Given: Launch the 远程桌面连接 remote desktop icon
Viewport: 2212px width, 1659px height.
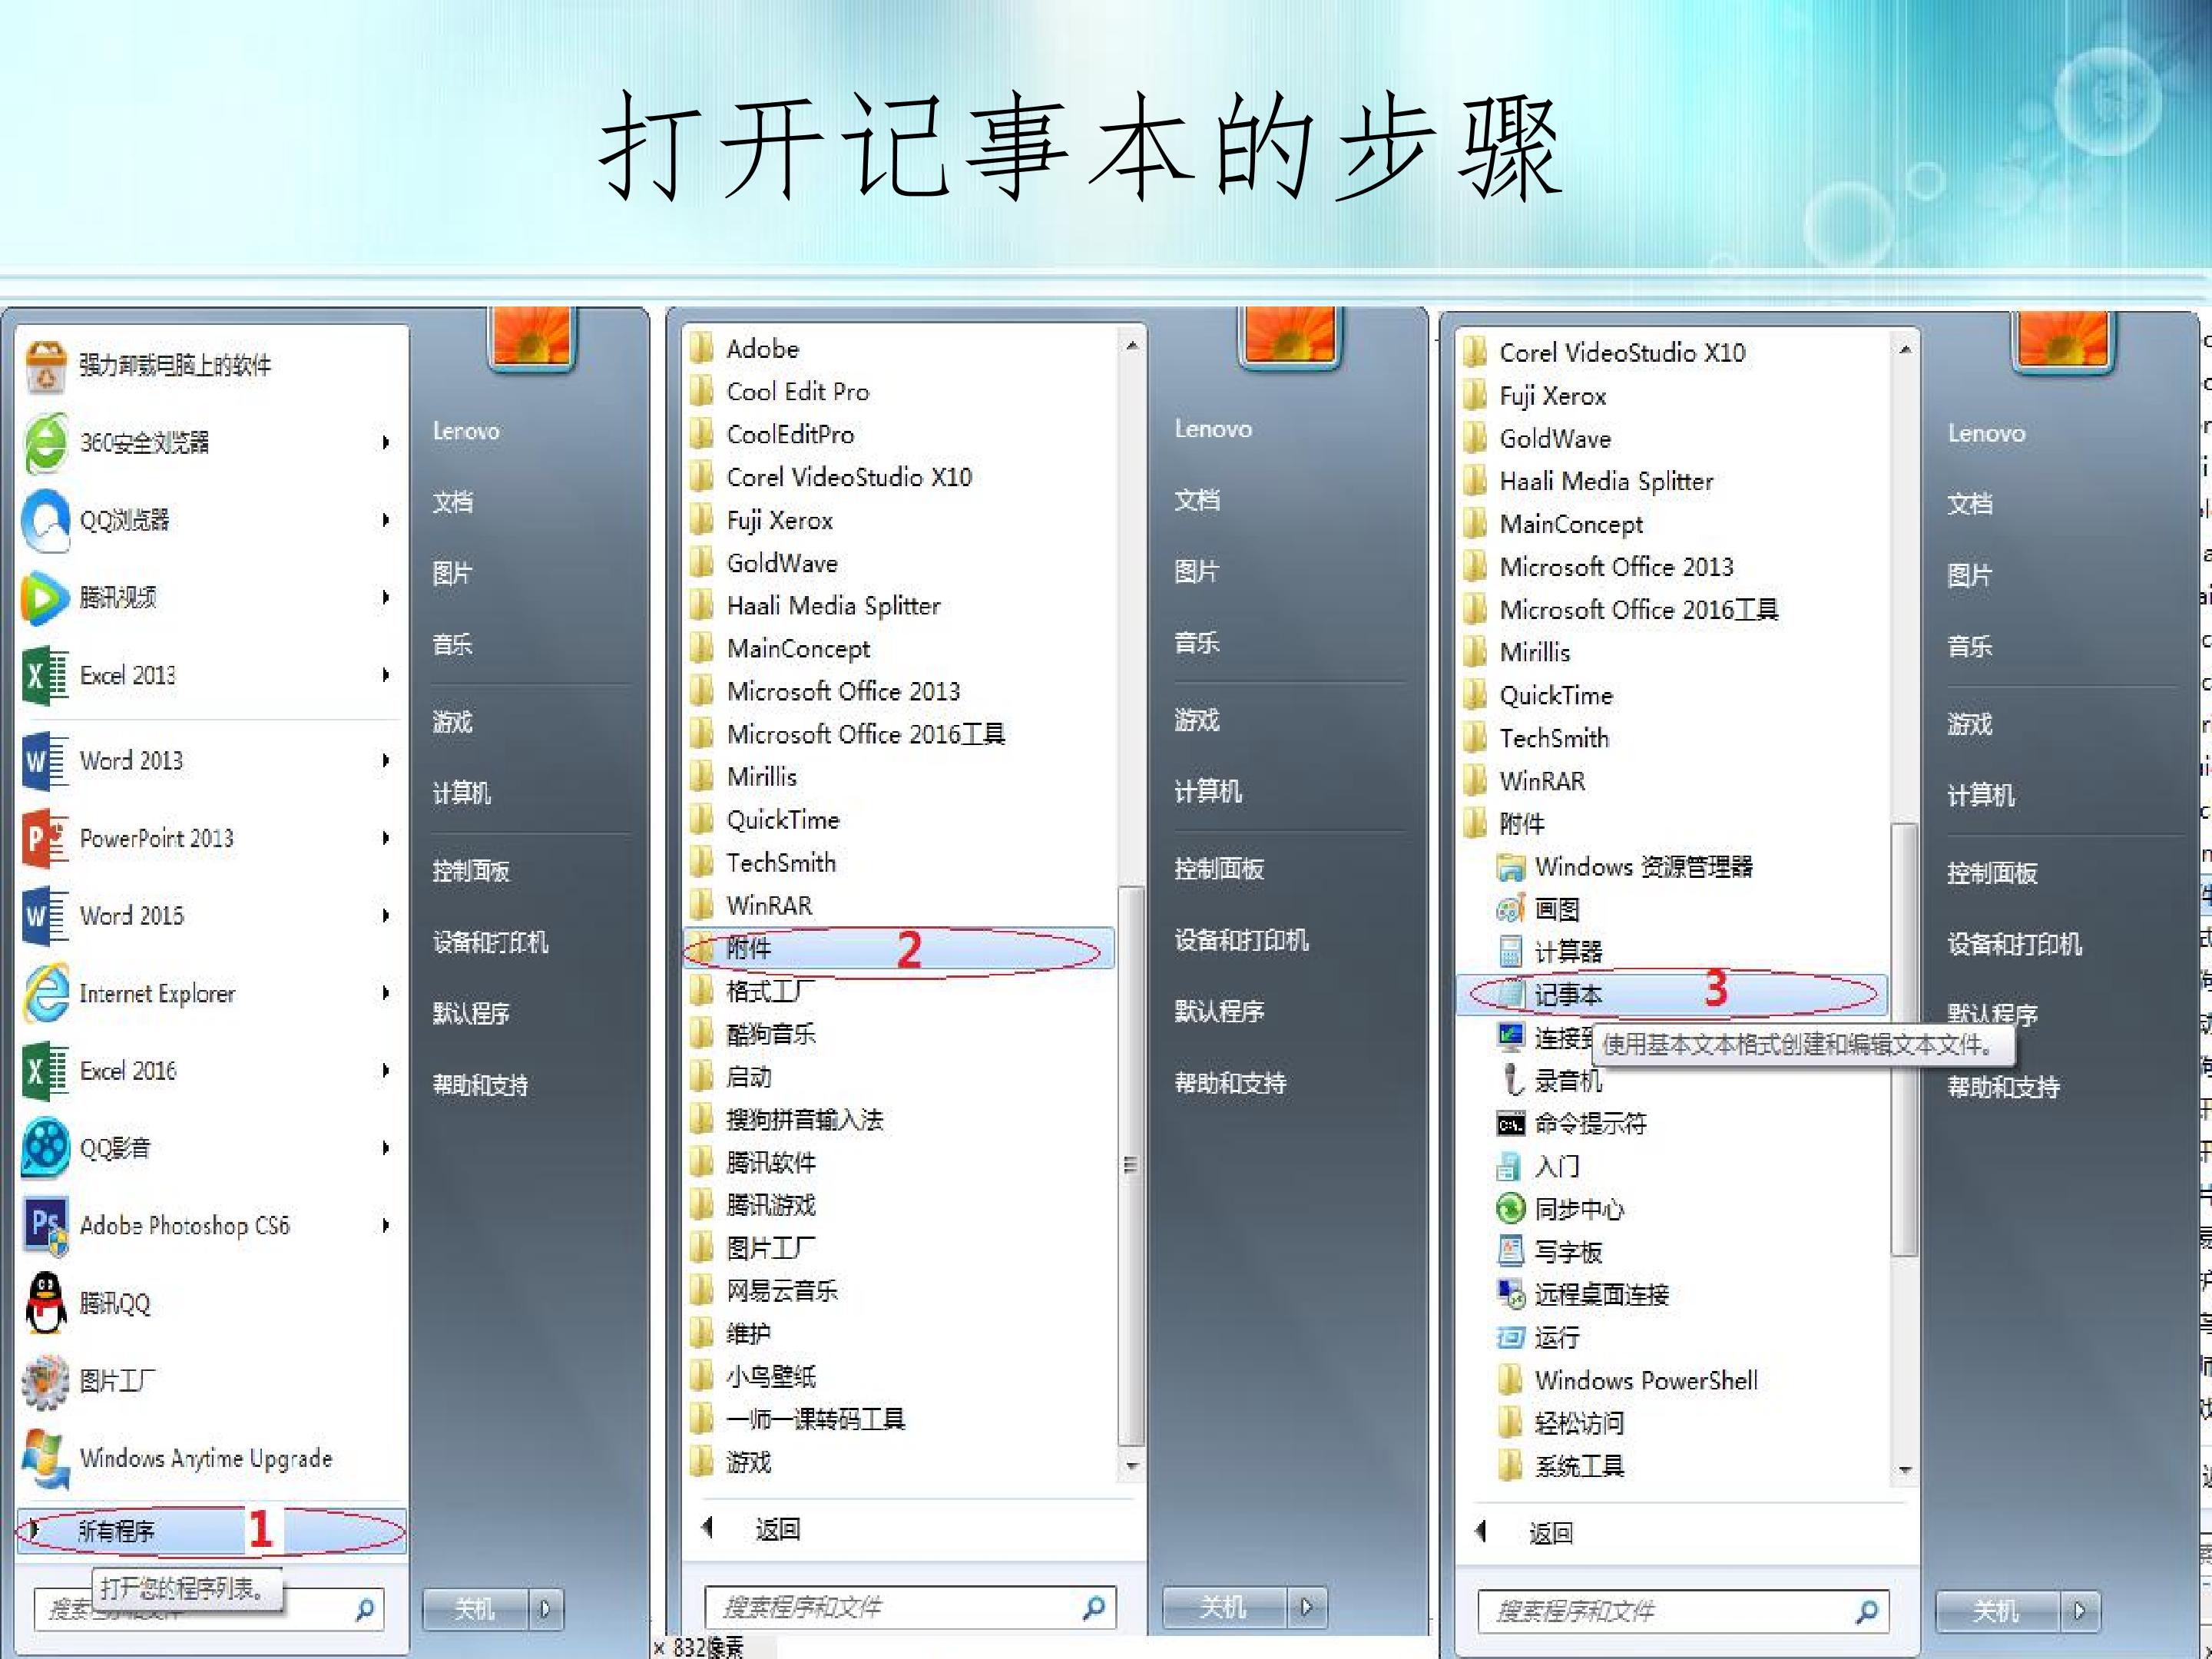Looking at the screenshot, I should [1510, 1294].
